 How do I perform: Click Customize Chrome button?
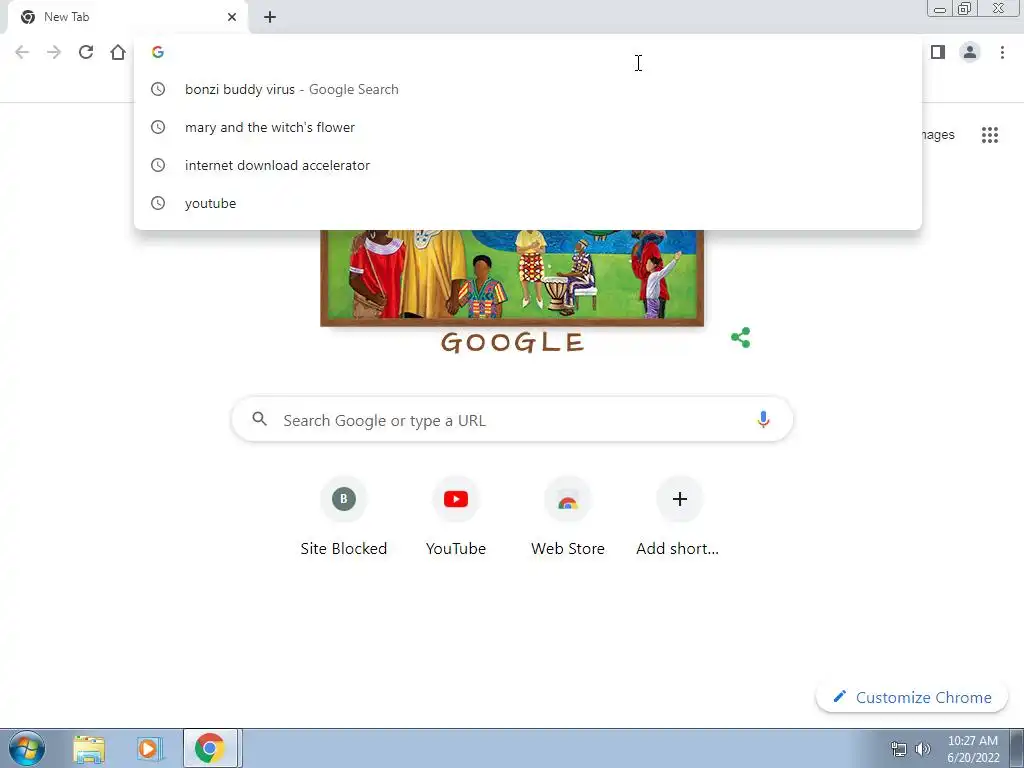(912, 697)
